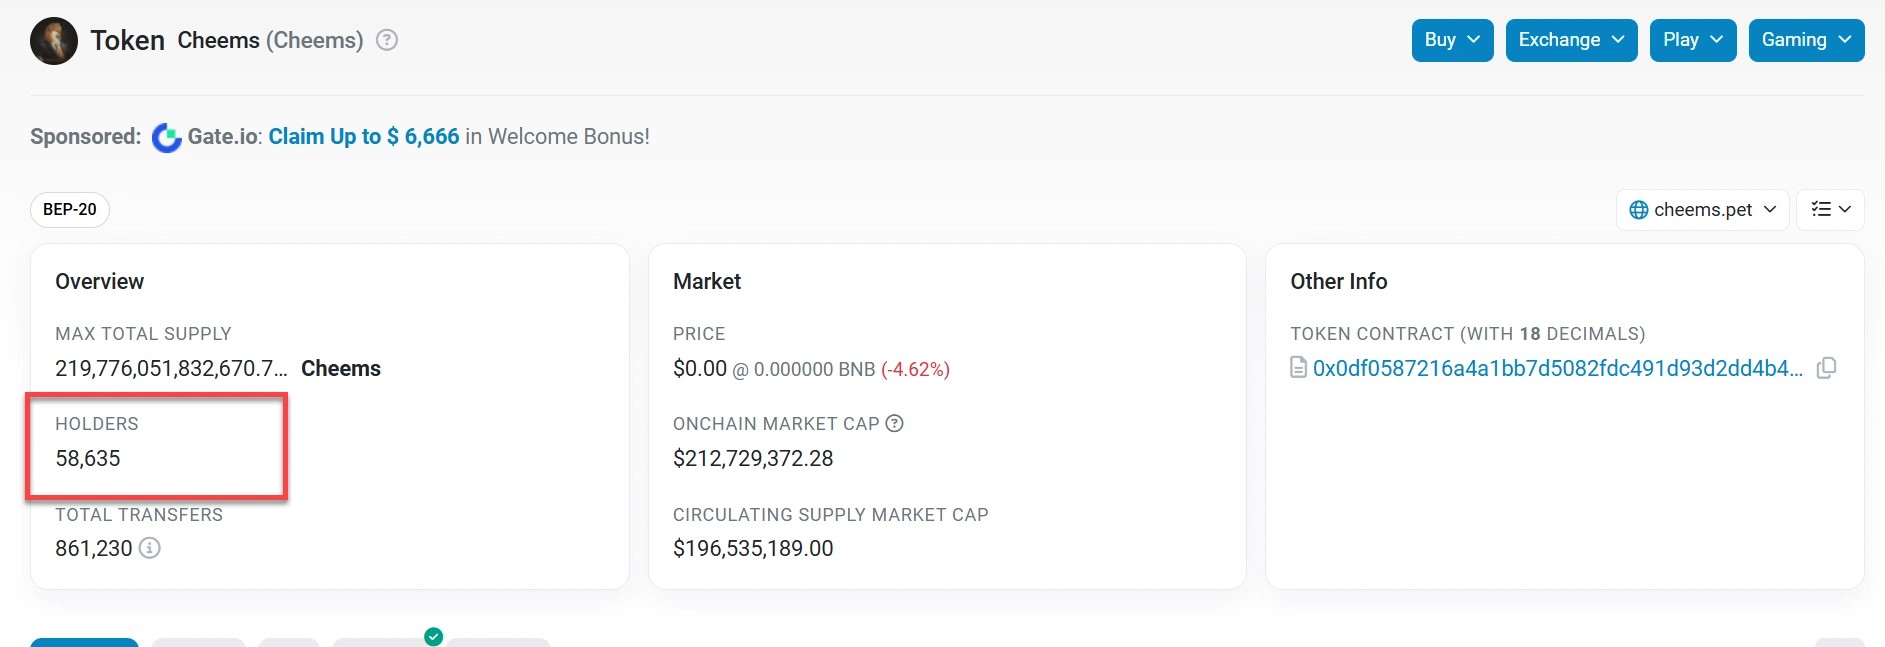Select the blue active tab at bottom left
This screenshot has height=647, width=1885.
pos(84,642)
